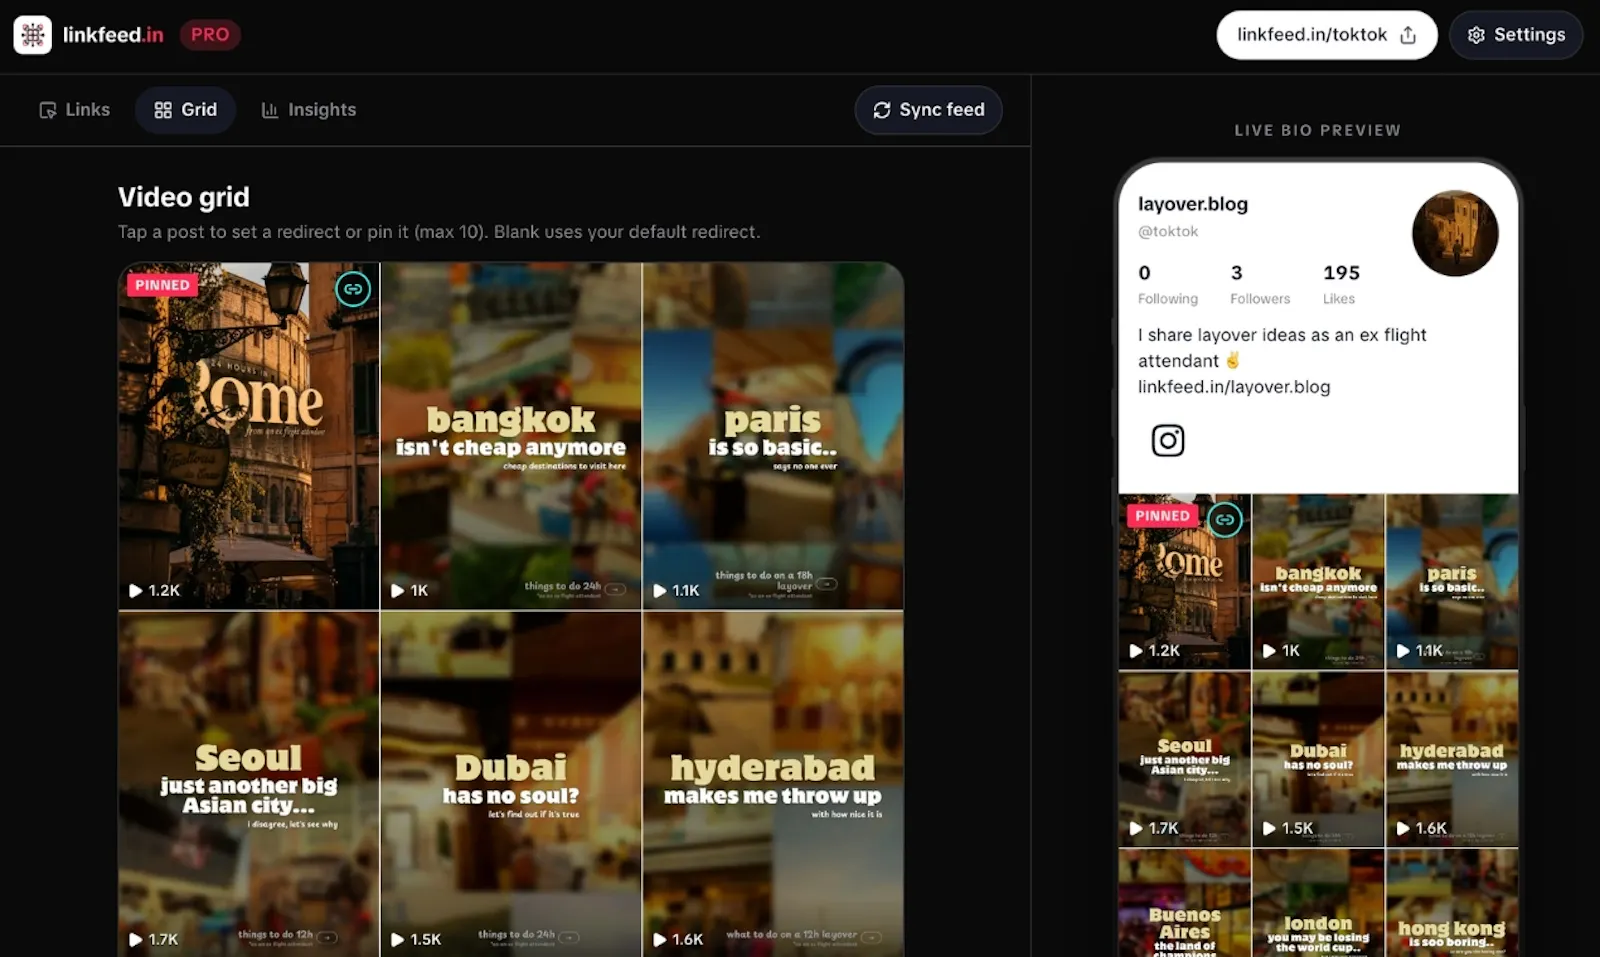Click the LIVE BIO PREVIEW label

[1318, 130]
